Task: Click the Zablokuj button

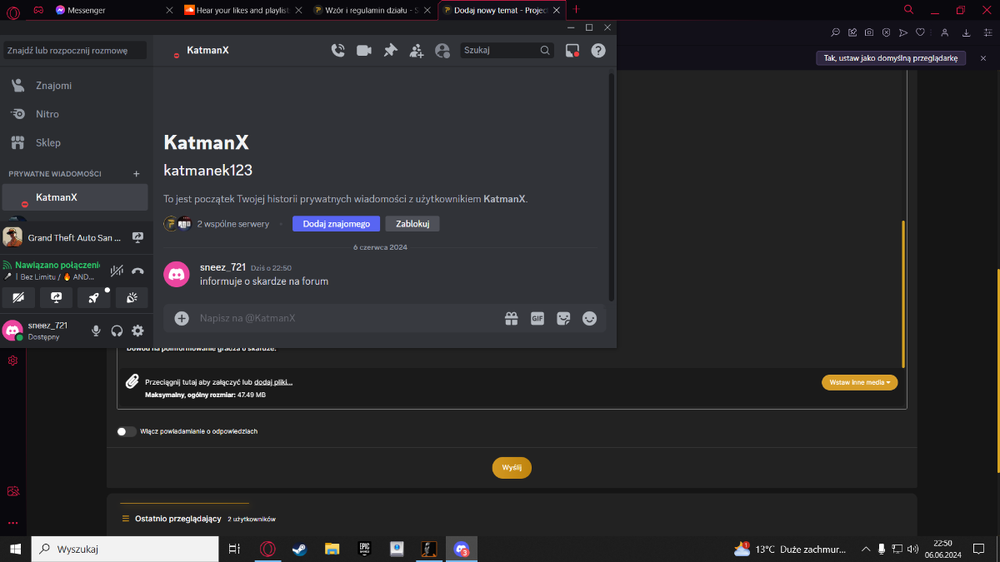Action: 412,224
